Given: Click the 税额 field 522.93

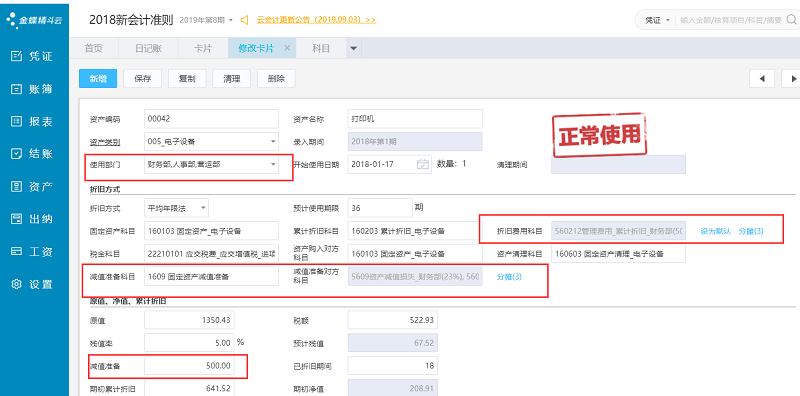Looking at the screenshot, I should click(x=392, y=320).
